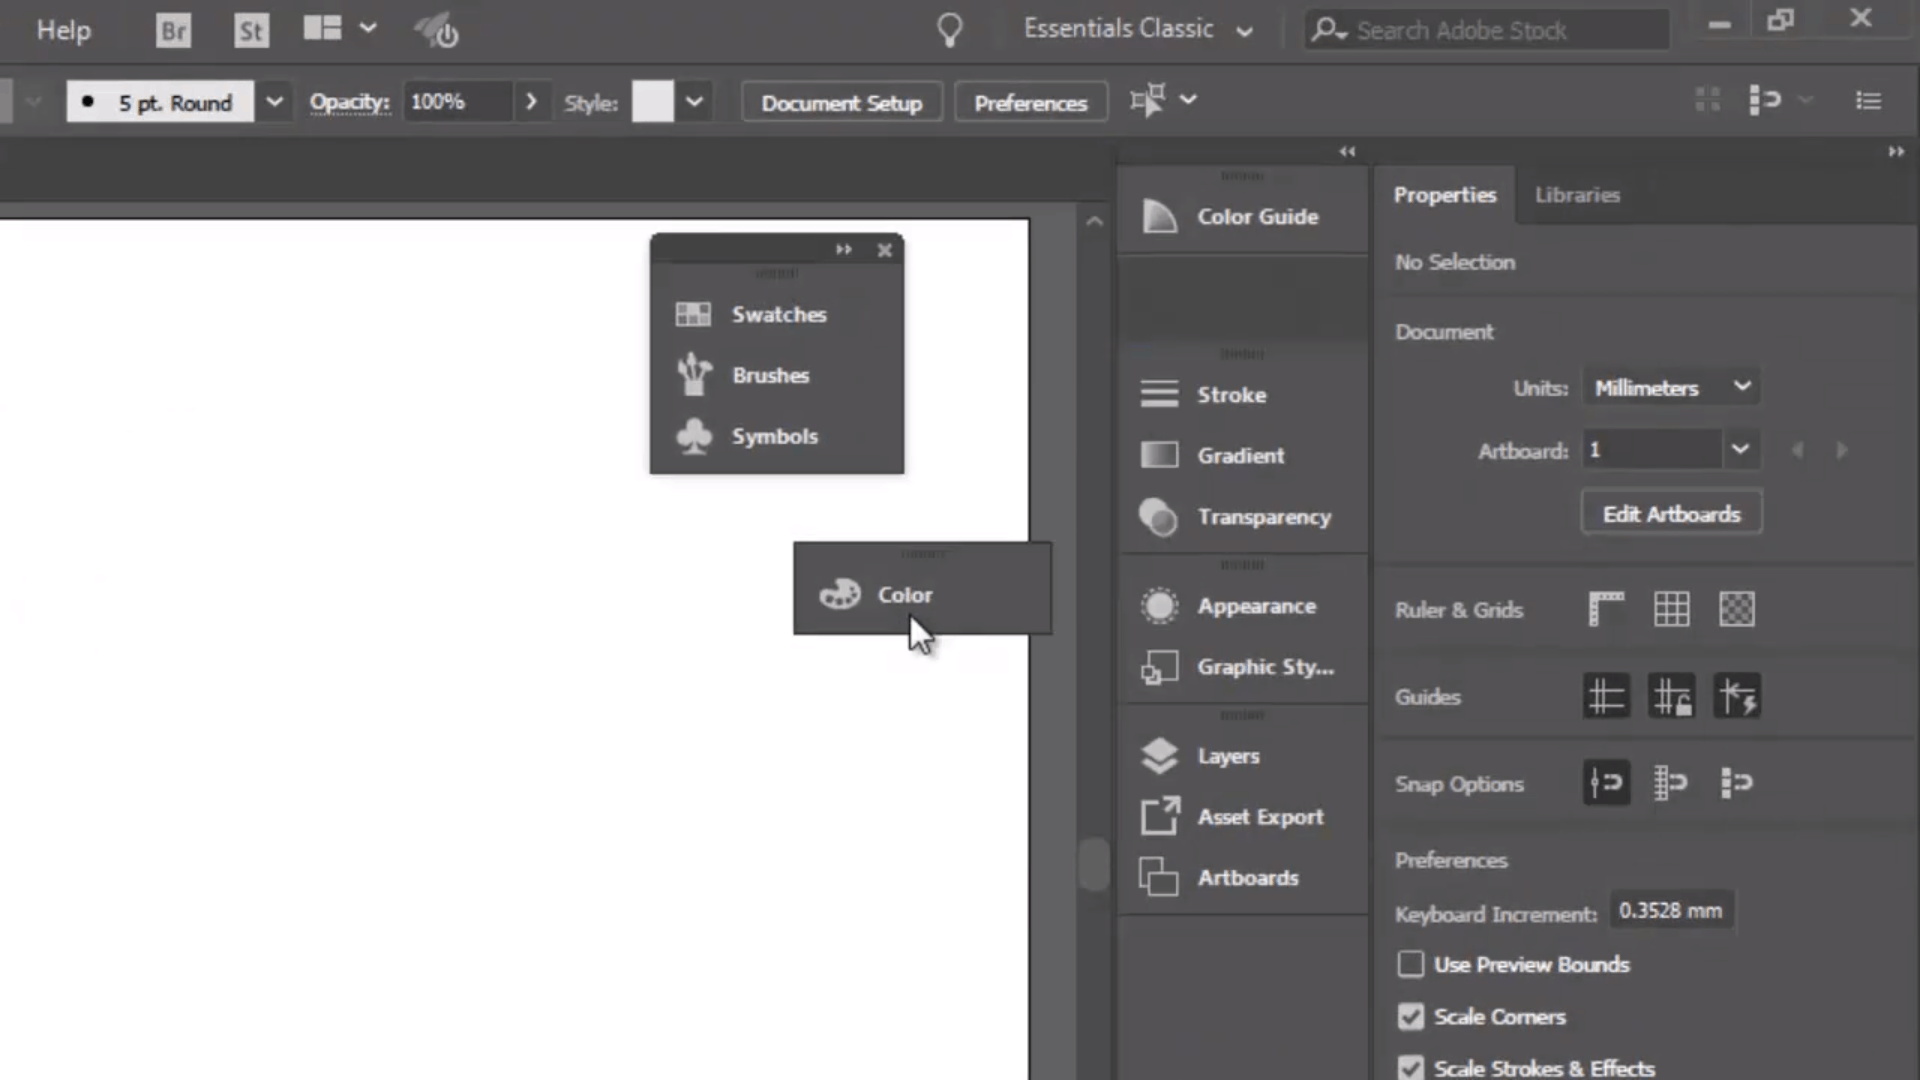Screen dimensions: 1920x1080
Task: Collapse the Properties panel dock
Action: [1896, 152]
